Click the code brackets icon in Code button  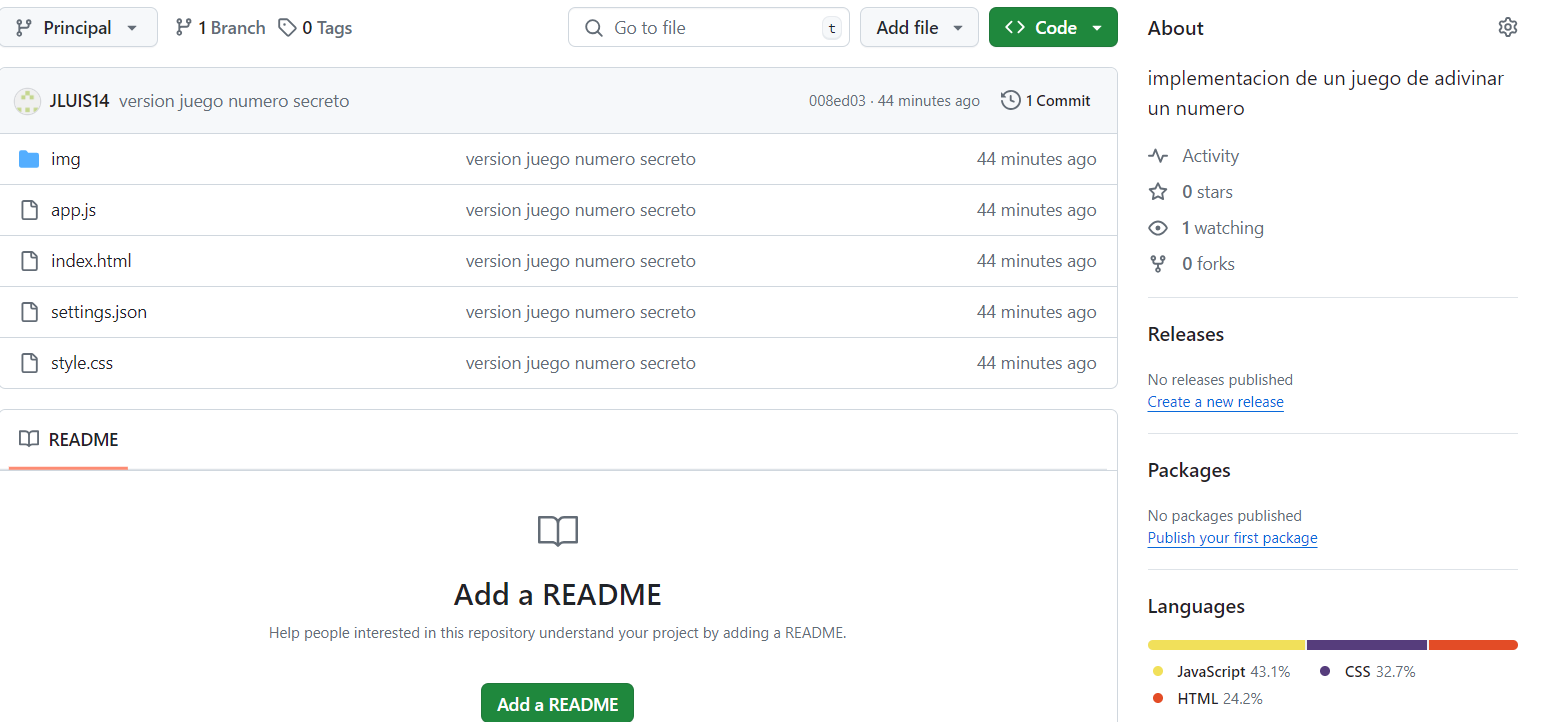[x=1015, y=27]
